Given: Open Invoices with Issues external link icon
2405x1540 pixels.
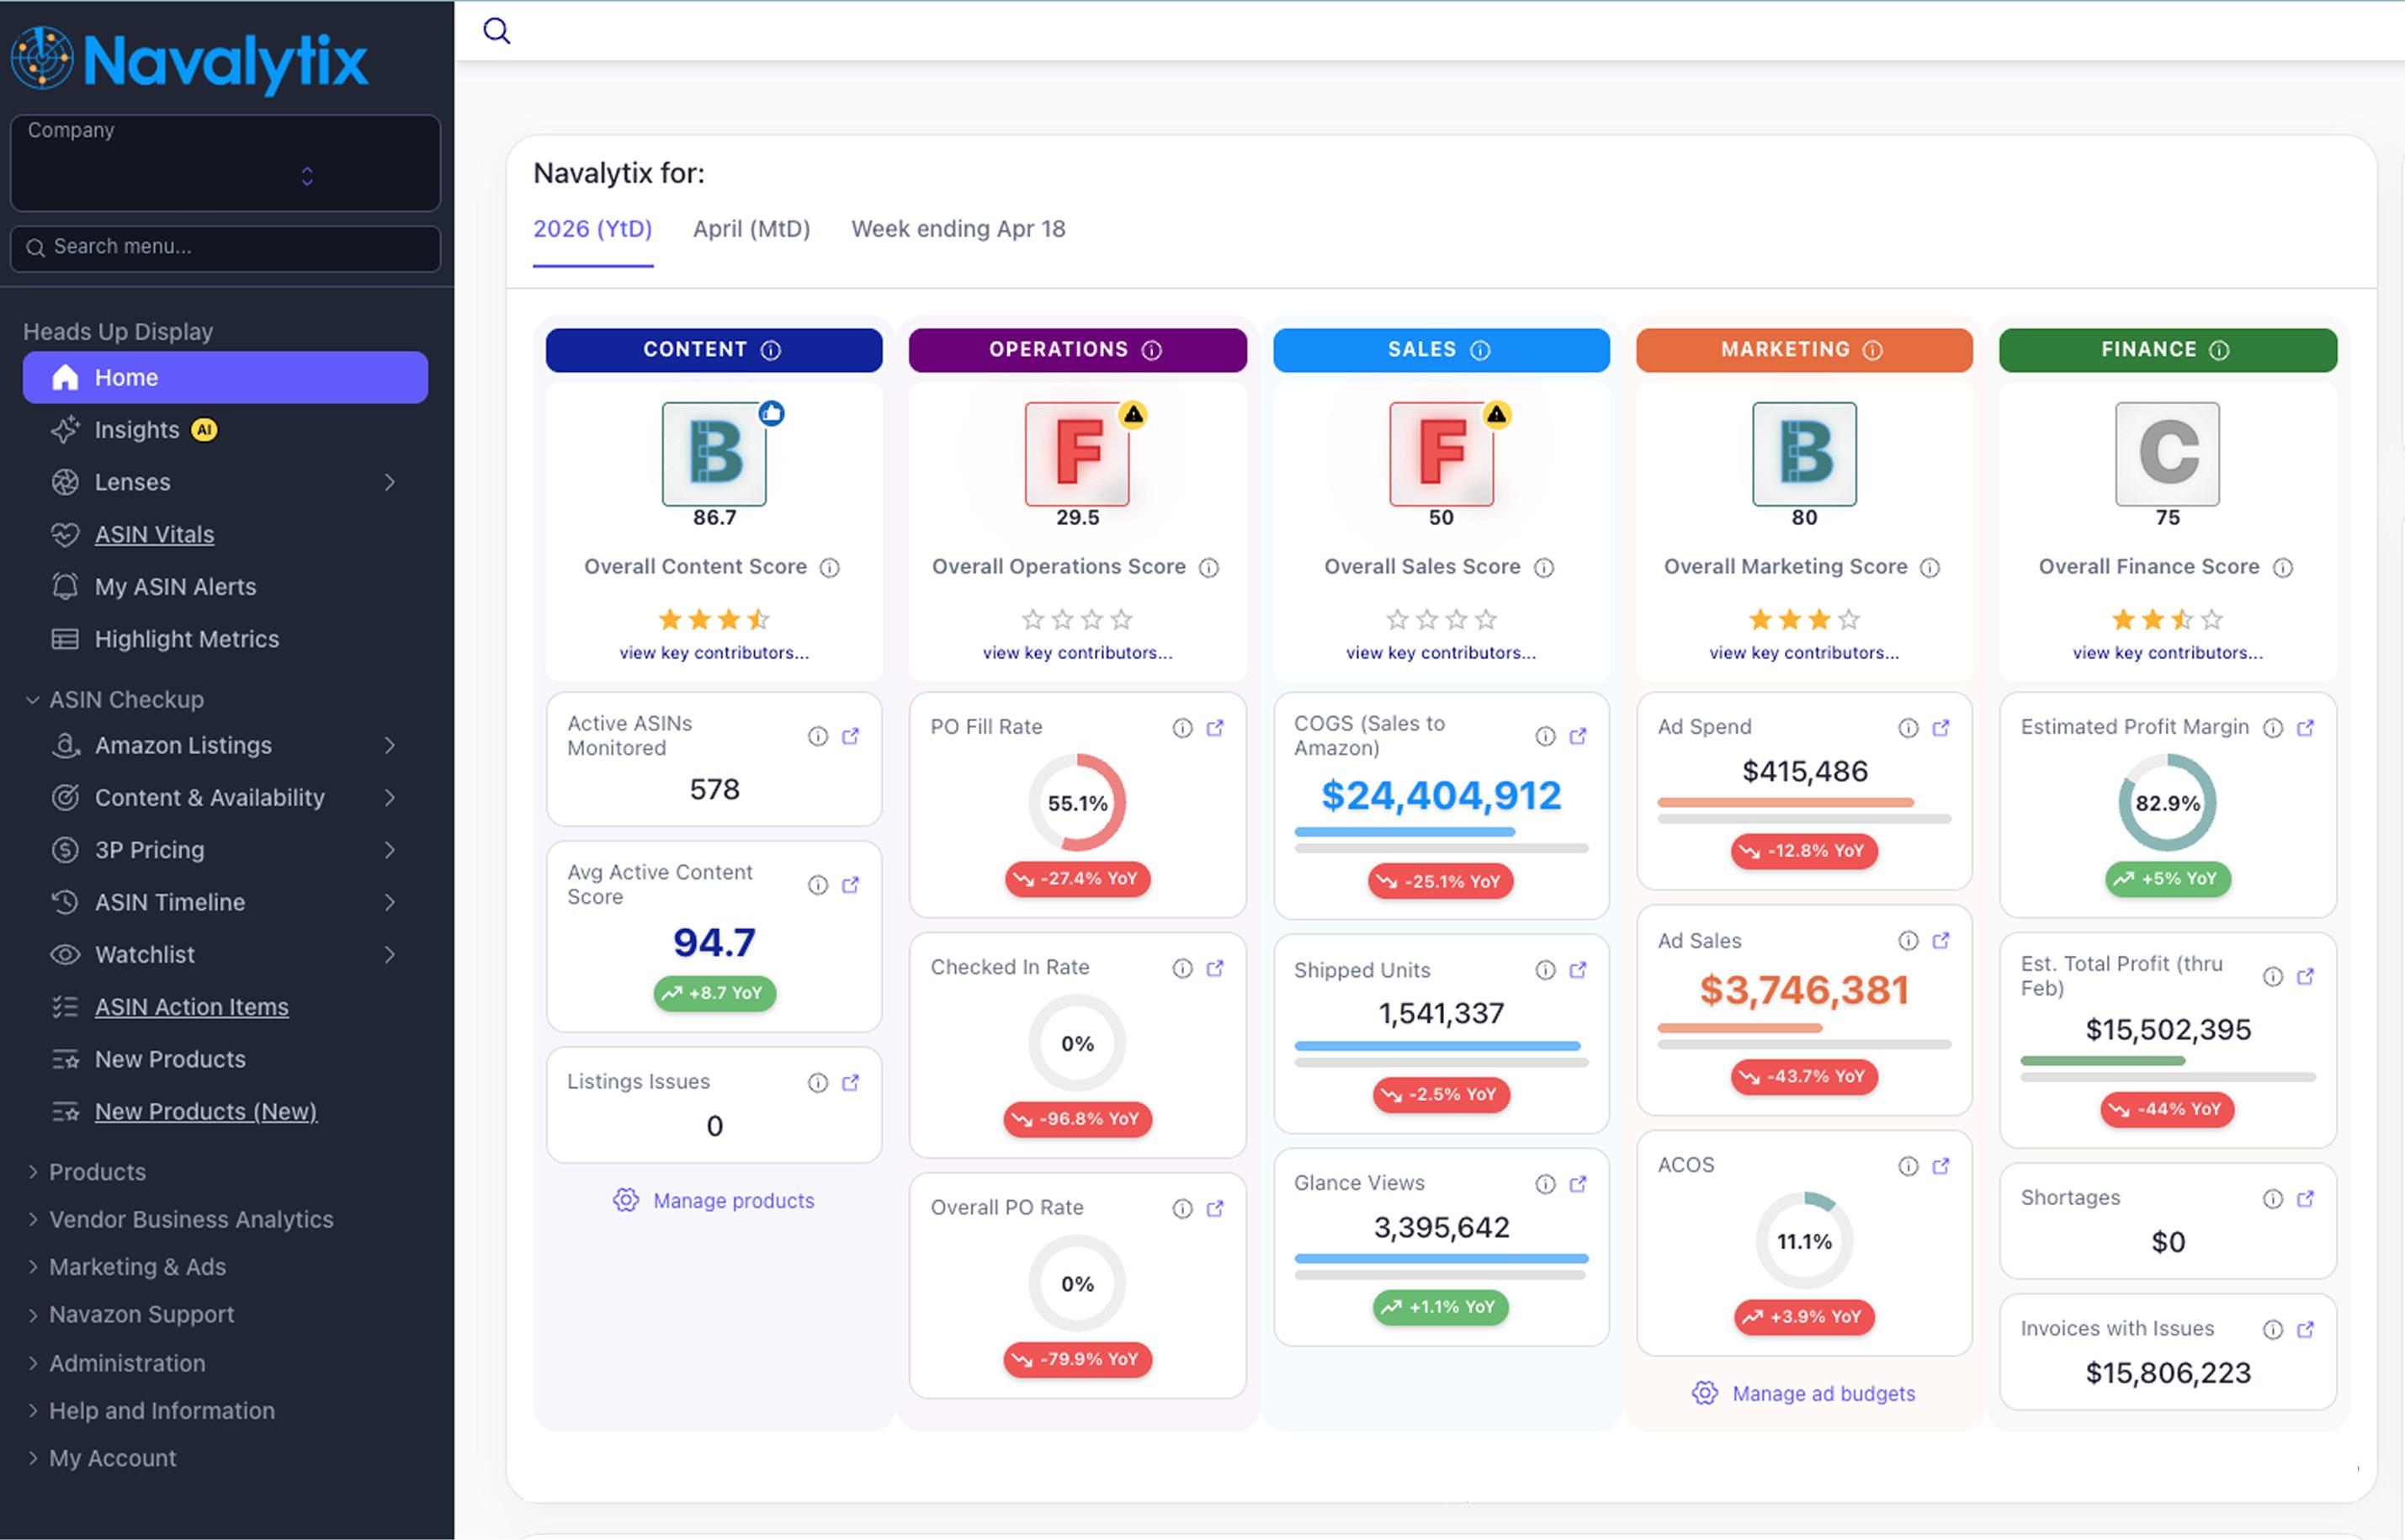Looking at the screenshot, I should point(2305,1329).
